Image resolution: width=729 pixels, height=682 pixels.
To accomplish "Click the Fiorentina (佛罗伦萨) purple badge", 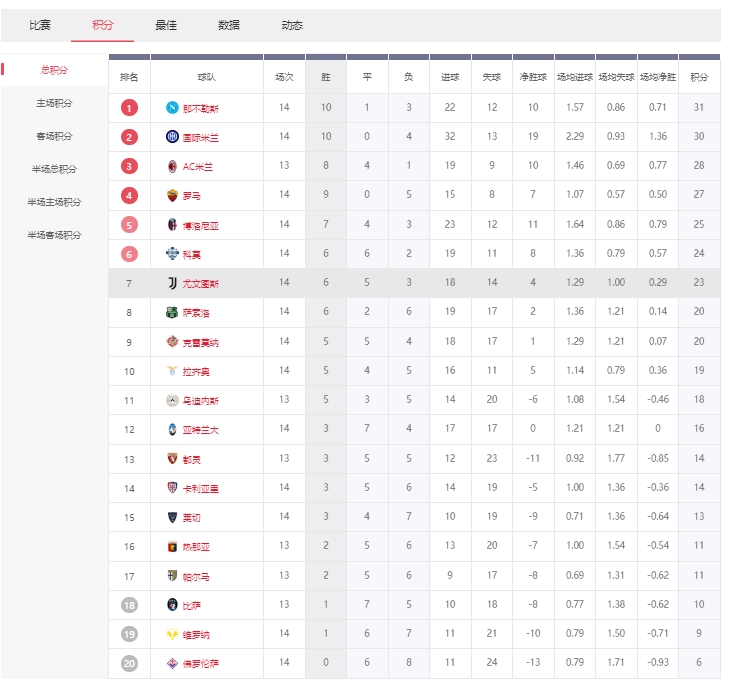I will [172, 664].
